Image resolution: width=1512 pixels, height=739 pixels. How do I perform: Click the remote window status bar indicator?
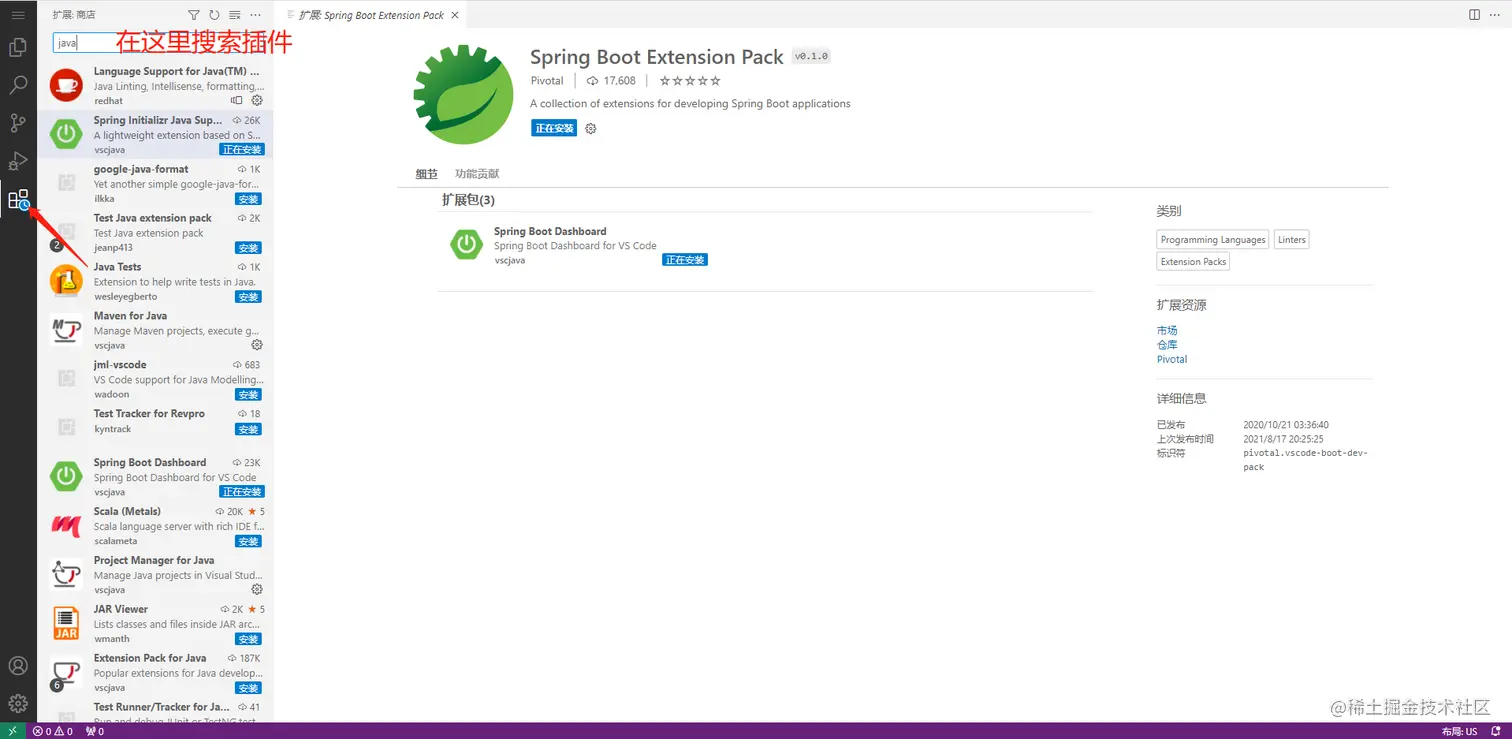point(11,731)
